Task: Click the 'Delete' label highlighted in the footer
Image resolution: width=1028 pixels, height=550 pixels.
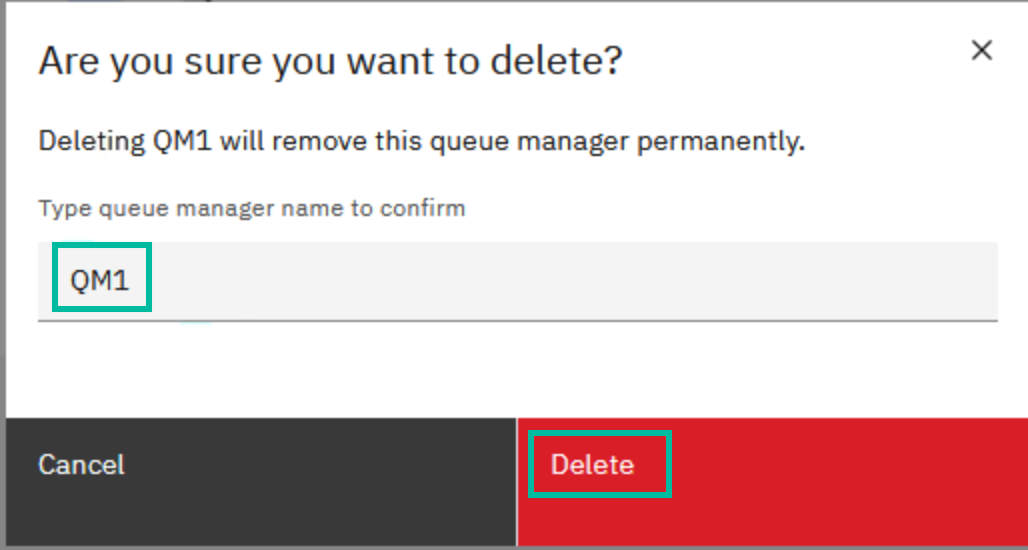Action: click(593, 464)
